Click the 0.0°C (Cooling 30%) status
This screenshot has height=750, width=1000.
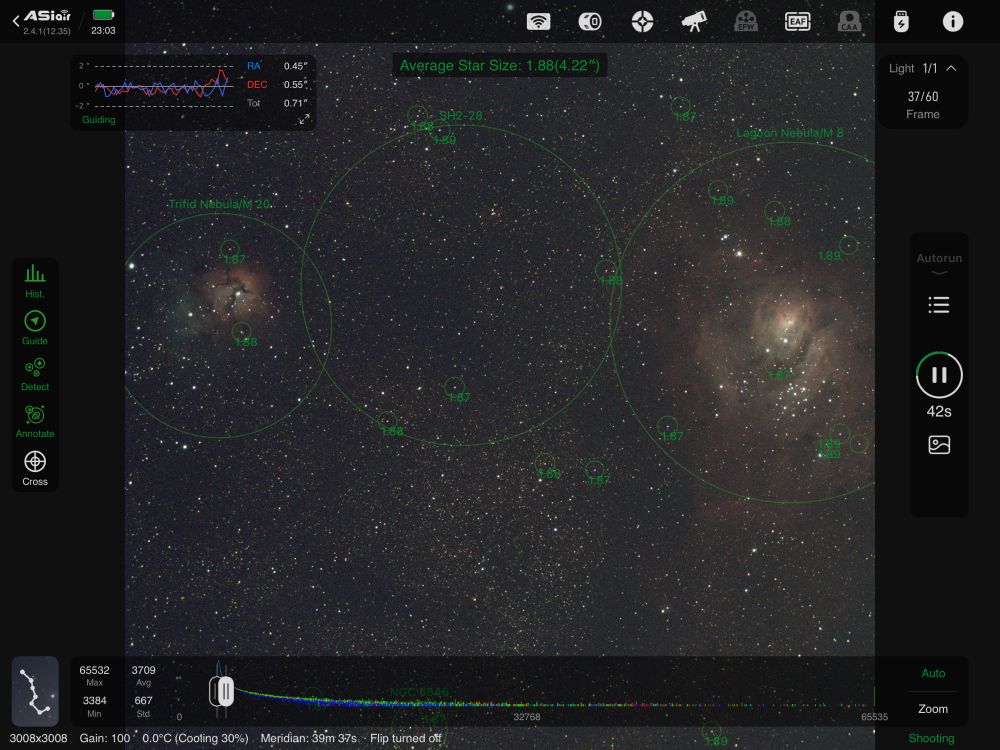tap(195, 739)
